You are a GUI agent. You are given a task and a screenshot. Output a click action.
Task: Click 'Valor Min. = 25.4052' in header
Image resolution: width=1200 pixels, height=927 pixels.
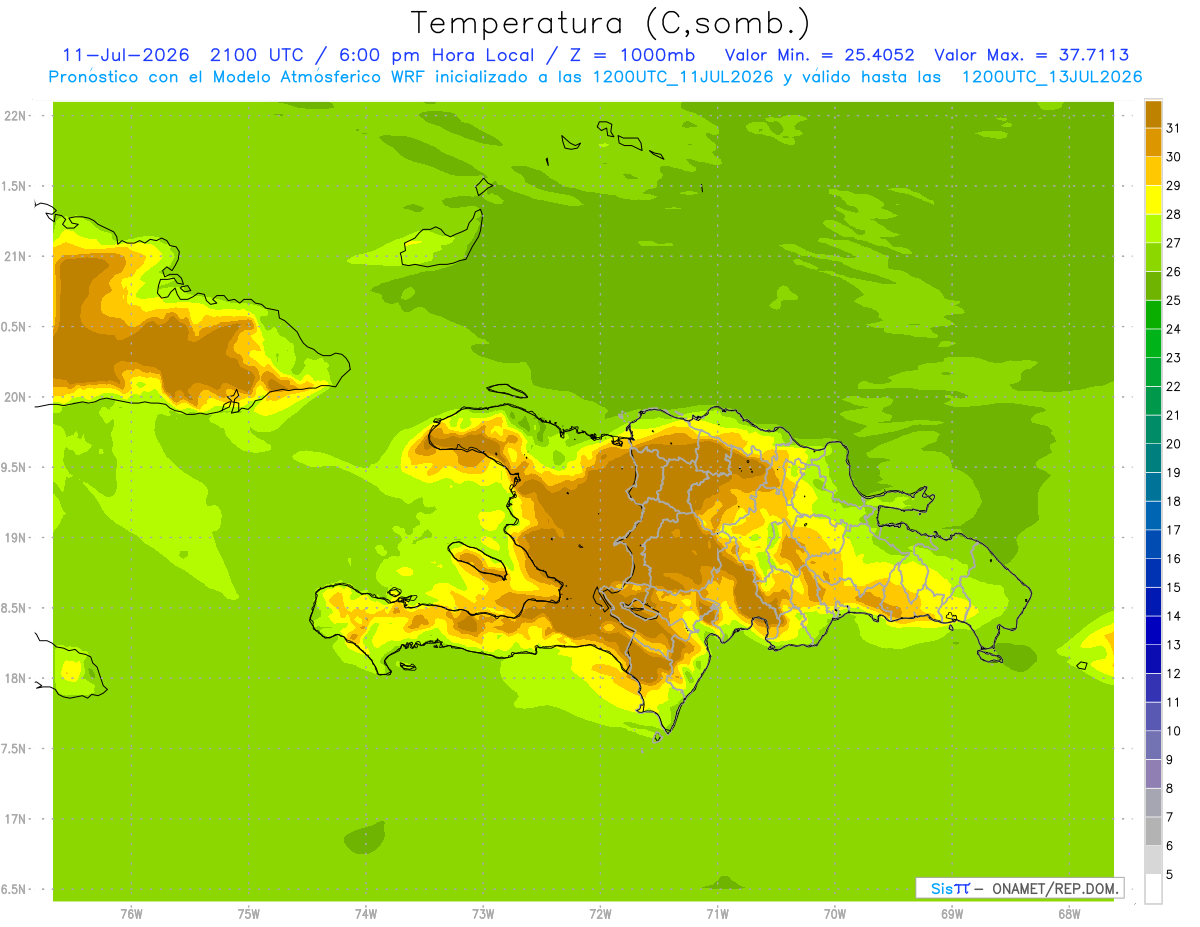[820, 55]
